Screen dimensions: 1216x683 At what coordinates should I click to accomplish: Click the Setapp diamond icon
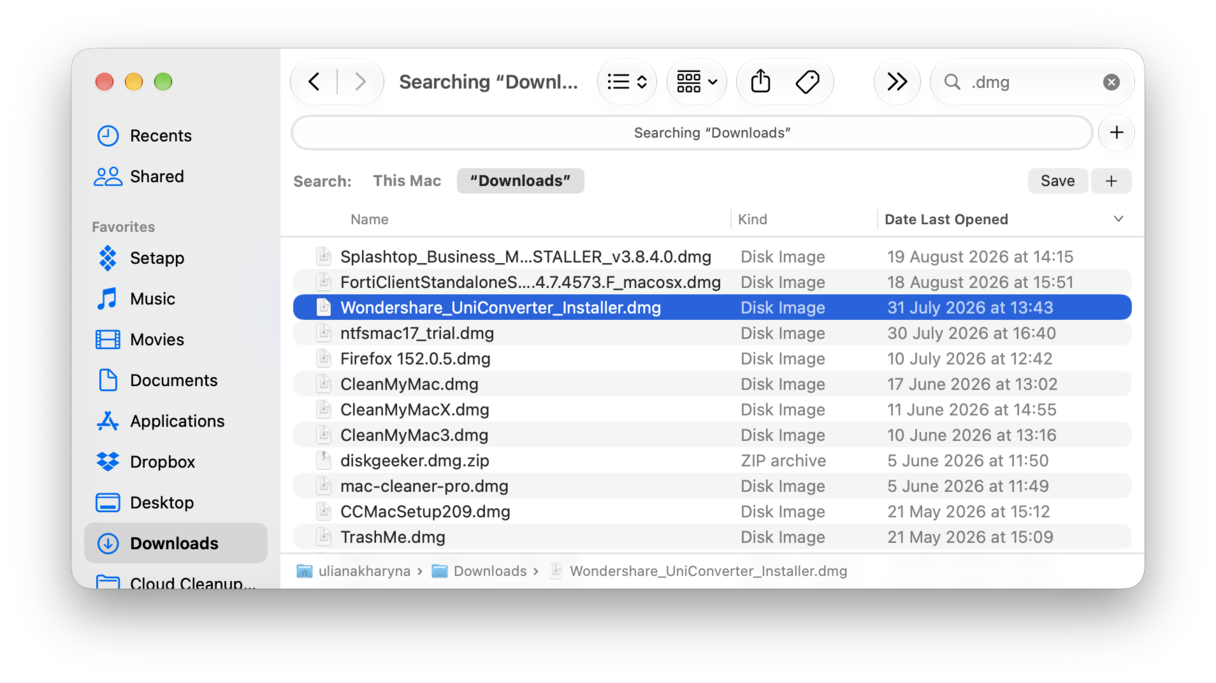(108, 258)
